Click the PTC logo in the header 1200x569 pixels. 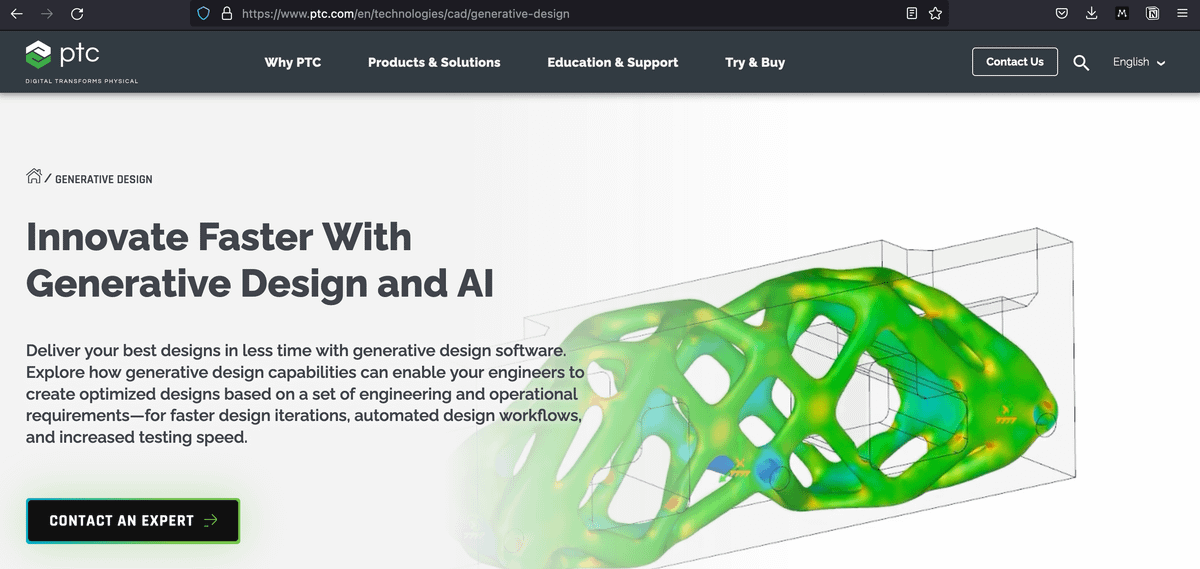63,55
